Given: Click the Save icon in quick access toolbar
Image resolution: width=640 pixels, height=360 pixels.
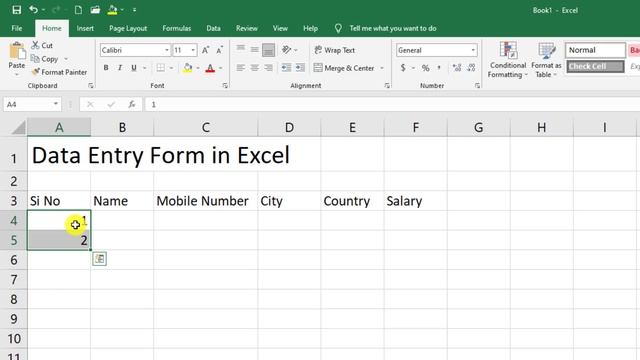Looking at the screenshot, I should pyautogui.click(x=16, y=10).
